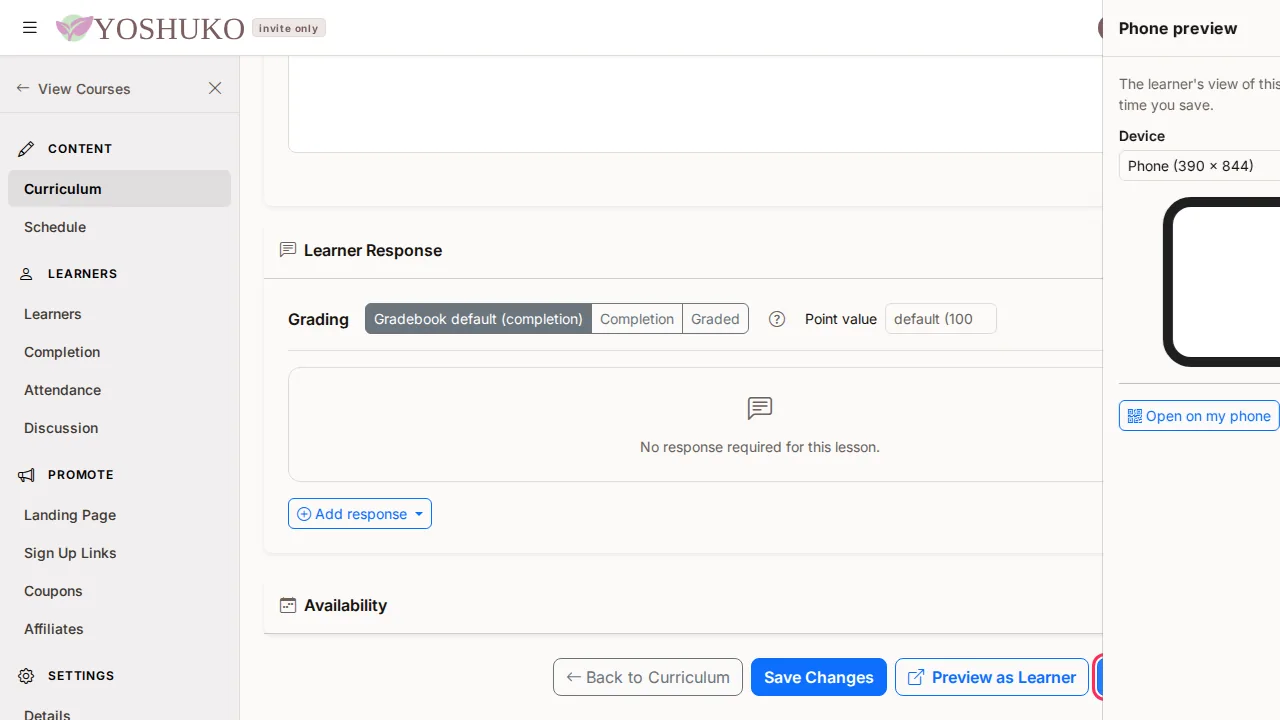Click the Promote megaphone icon
This screenshot has width=1280, height=720.
pyautogui.click(x=26, y=475)
